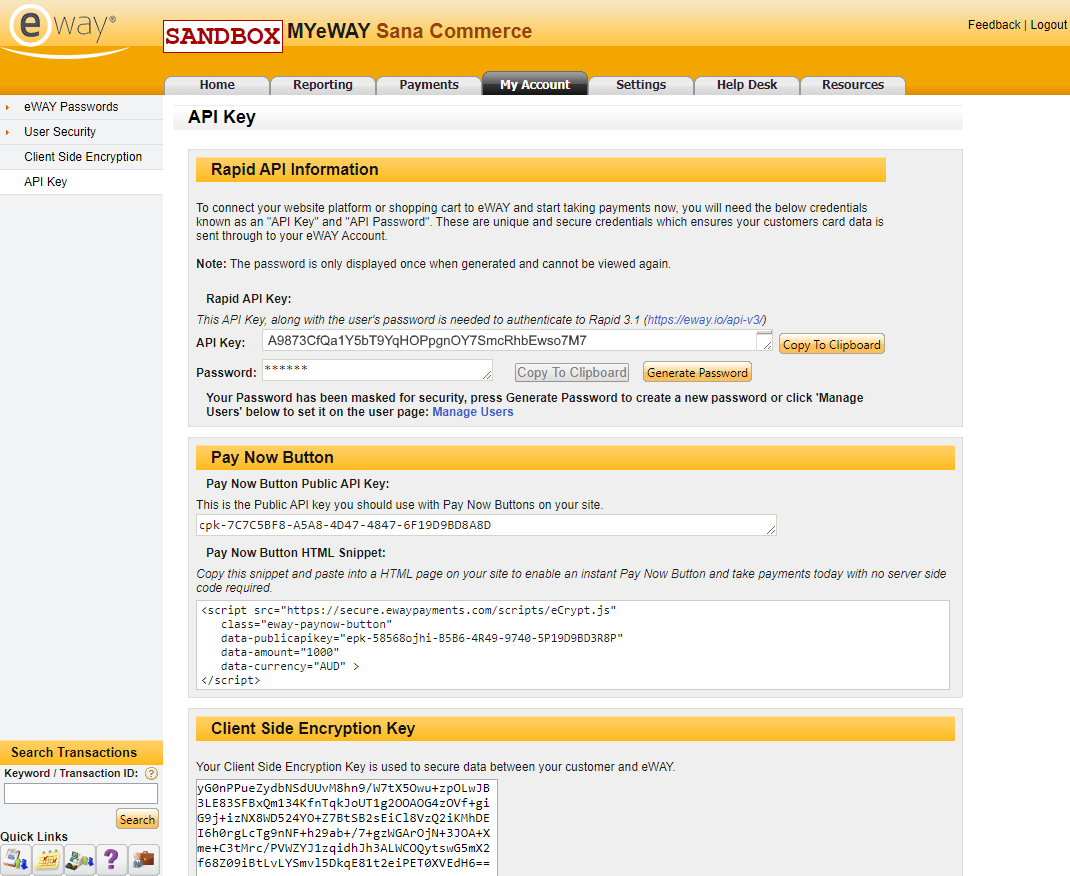Click the 'MYeWAY Sana Commerce' title
1070x876 pixels.
pyautogui.click(x=409, y=31)
